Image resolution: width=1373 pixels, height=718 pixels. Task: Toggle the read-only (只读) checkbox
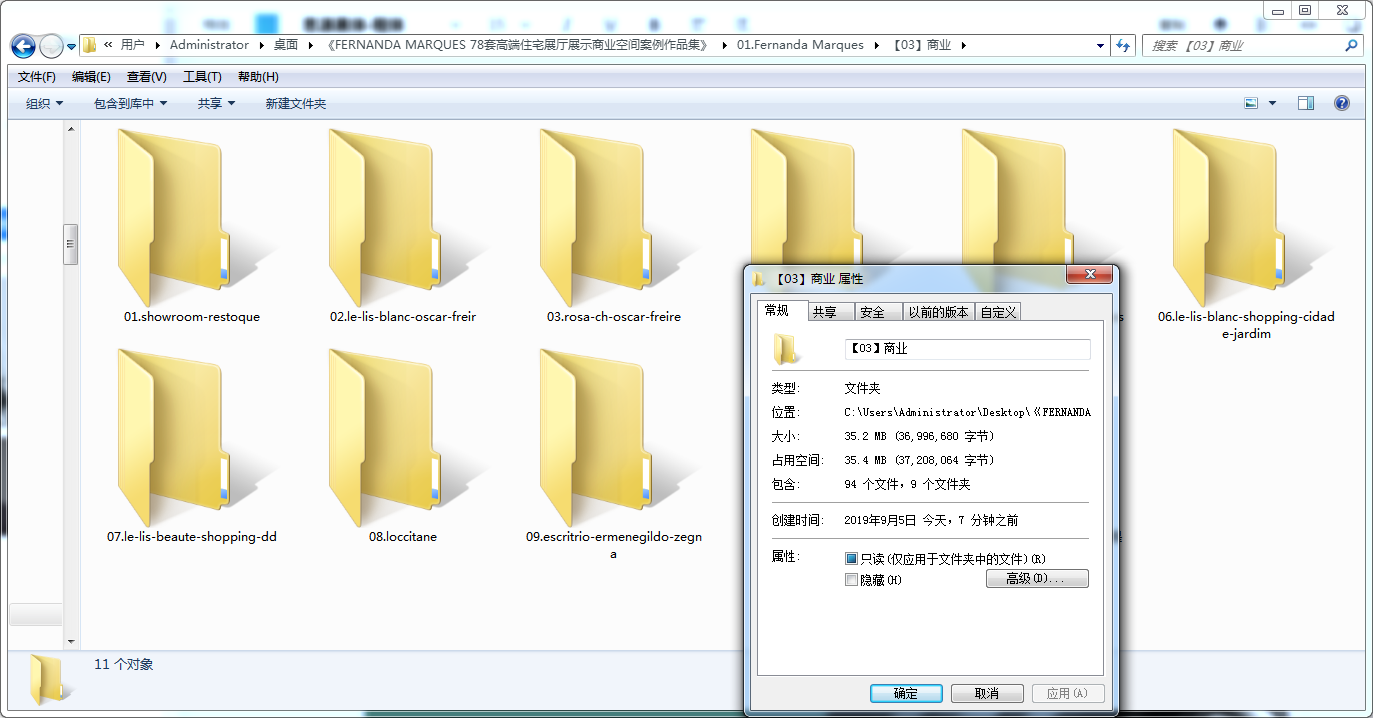pyautogui.click(x=852, y=559)
